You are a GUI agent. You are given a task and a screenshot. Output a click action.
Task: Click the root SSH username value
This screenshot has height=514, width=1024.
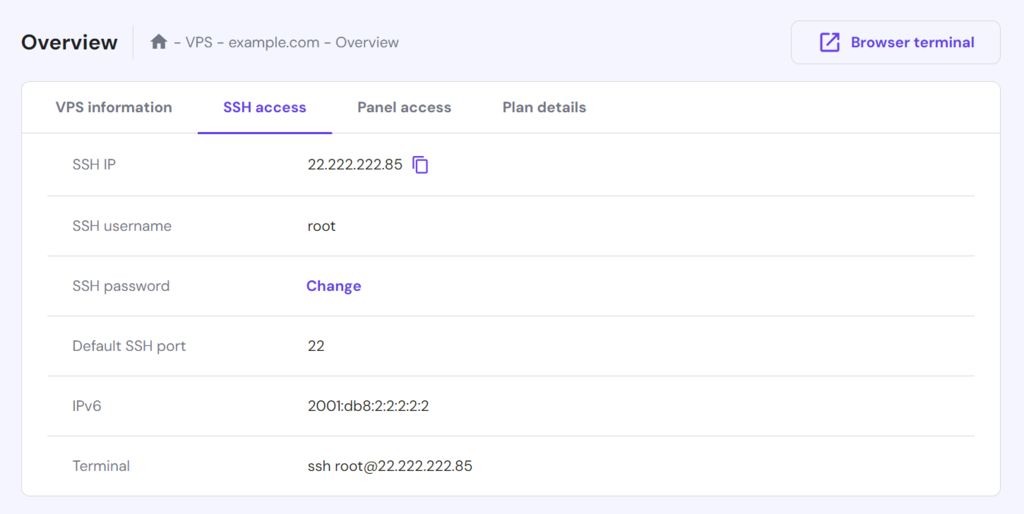tap(321, 226)
